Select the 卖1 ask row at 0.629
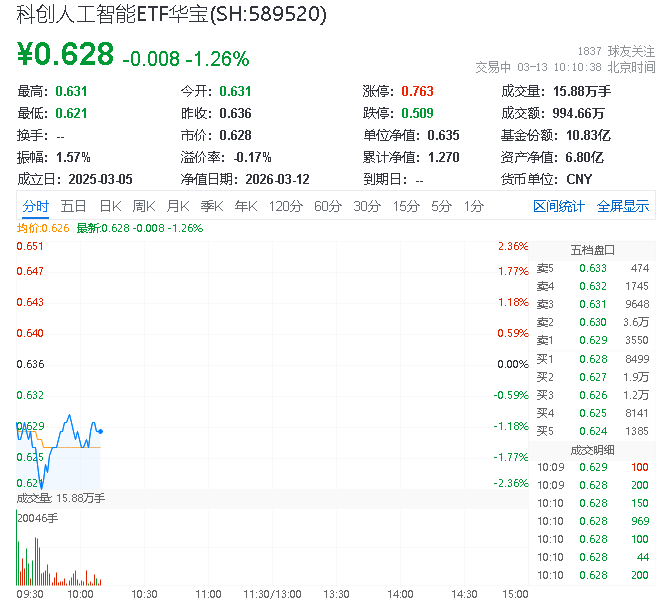This screenshot has height=613, width=656. click(592, 340)
